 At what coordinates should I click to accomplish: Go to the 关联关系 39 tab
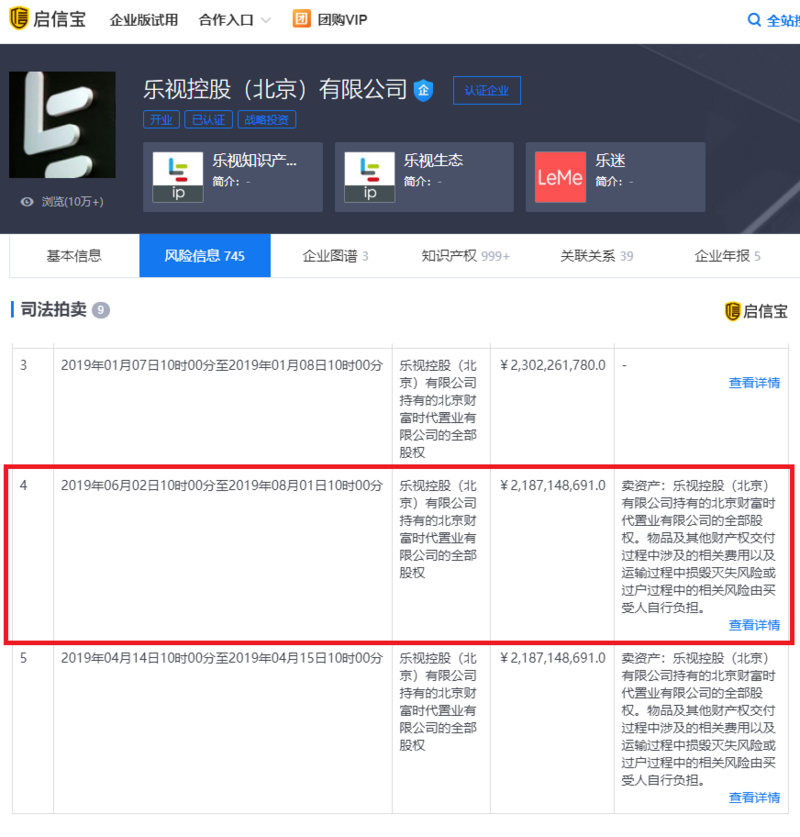coord(596,256)
